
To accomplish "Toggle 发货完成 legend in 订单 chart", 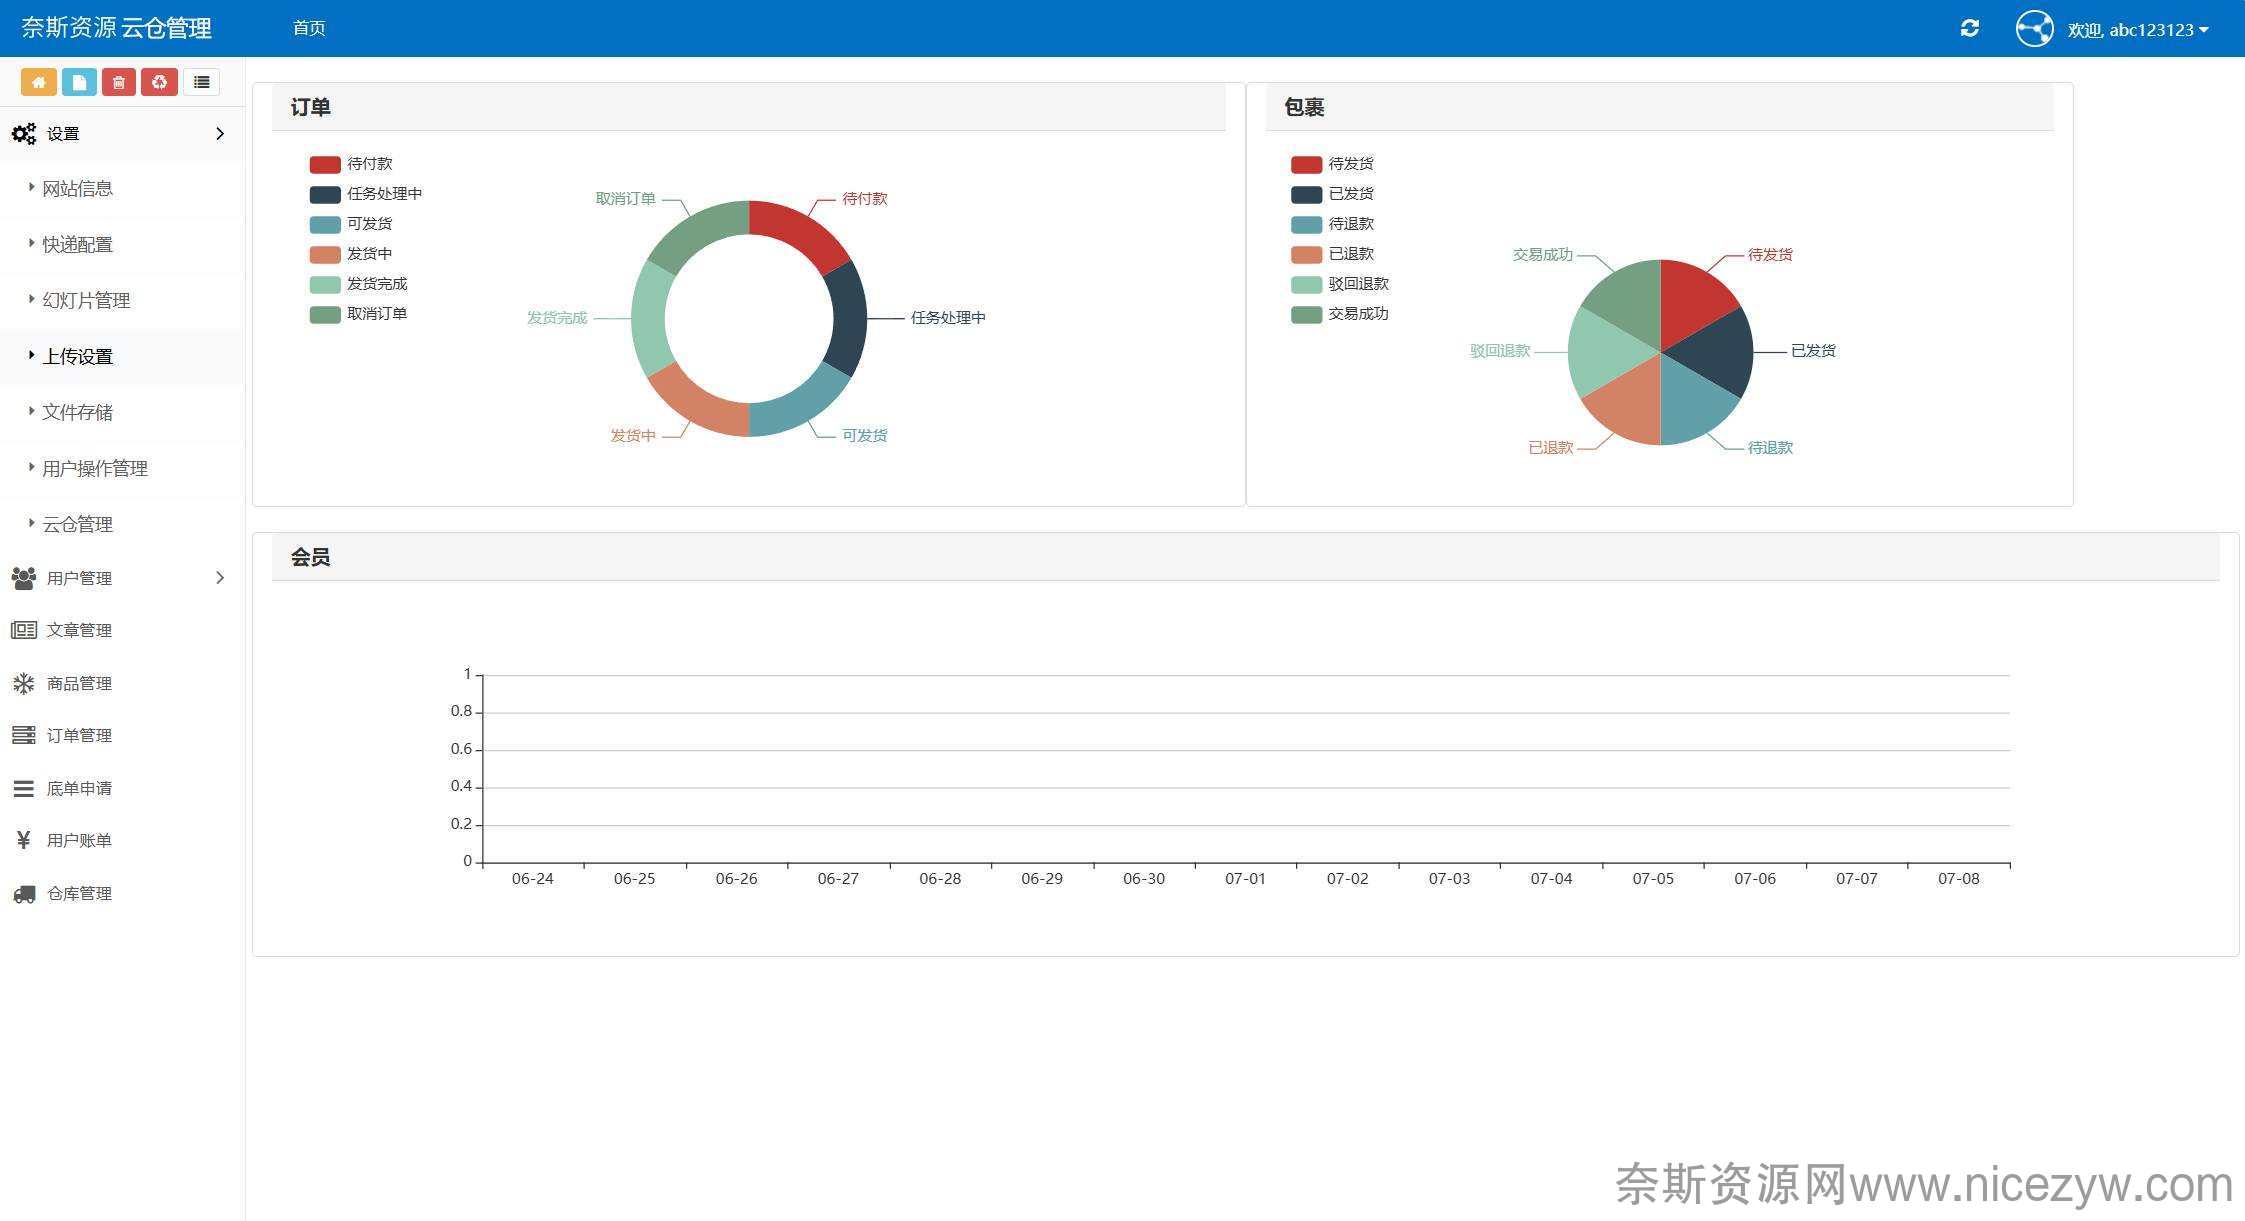I will pyautogui.click(x=358, y=284).
